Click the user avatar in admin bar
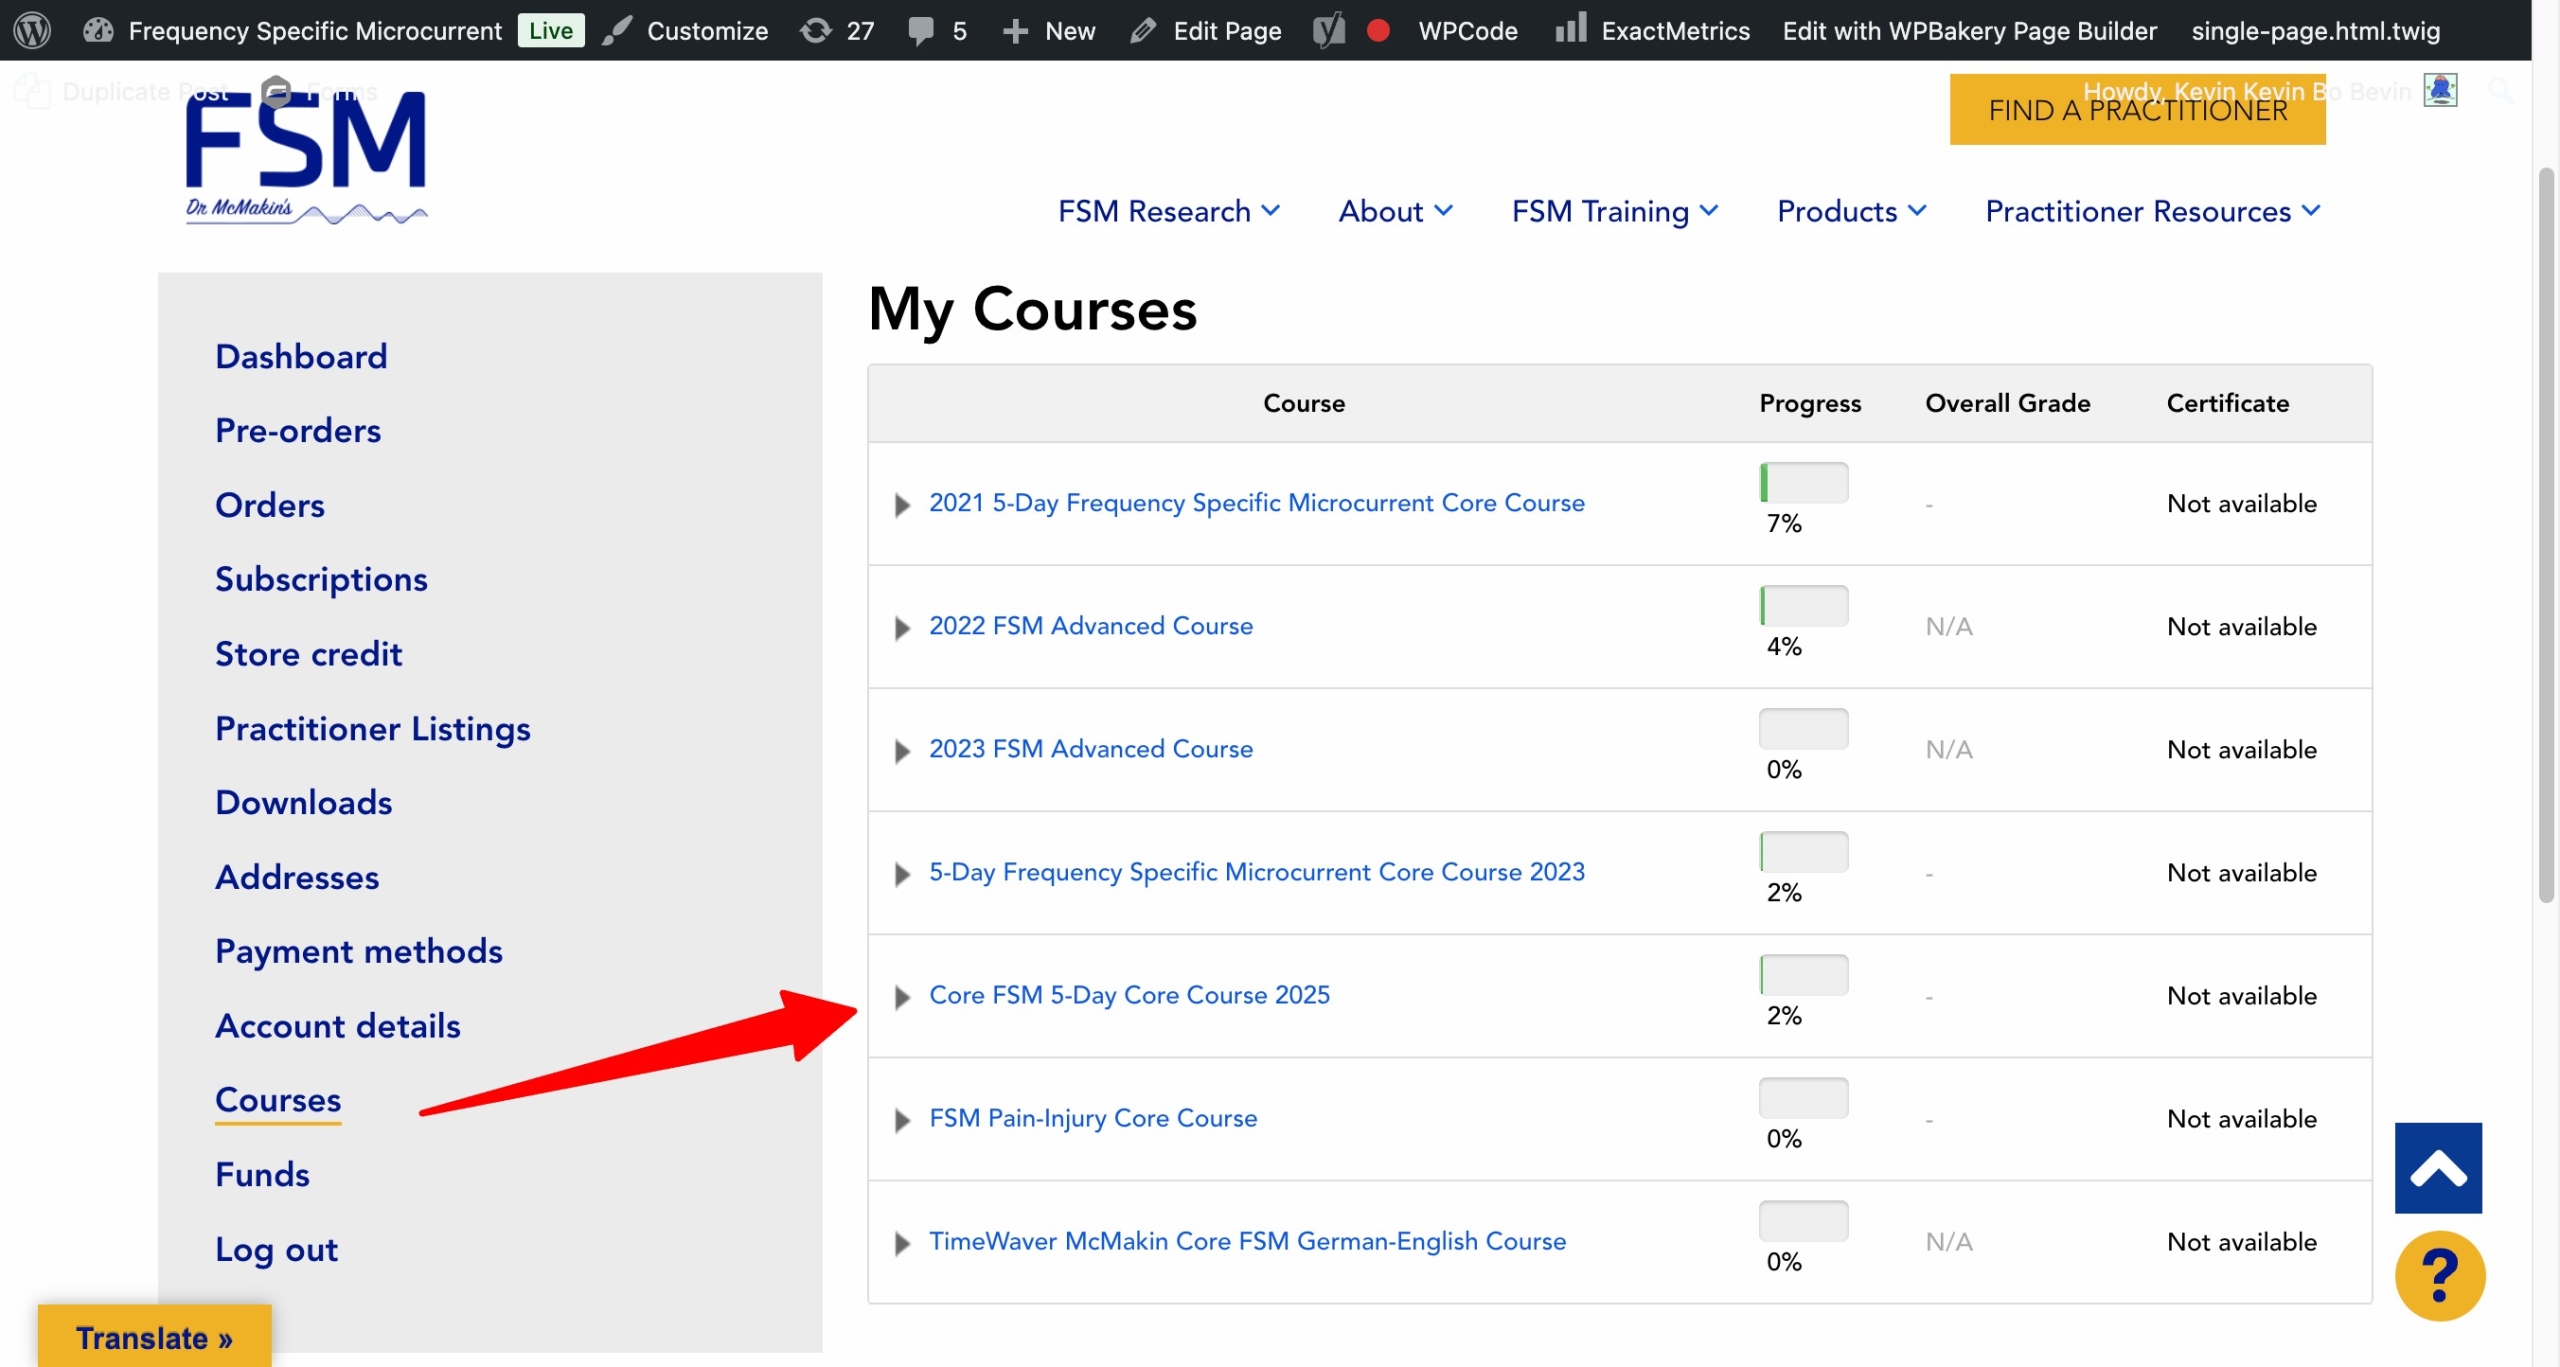Image resolution: width=2560 pixels, height=1367 pixels. click(2440, 90)
